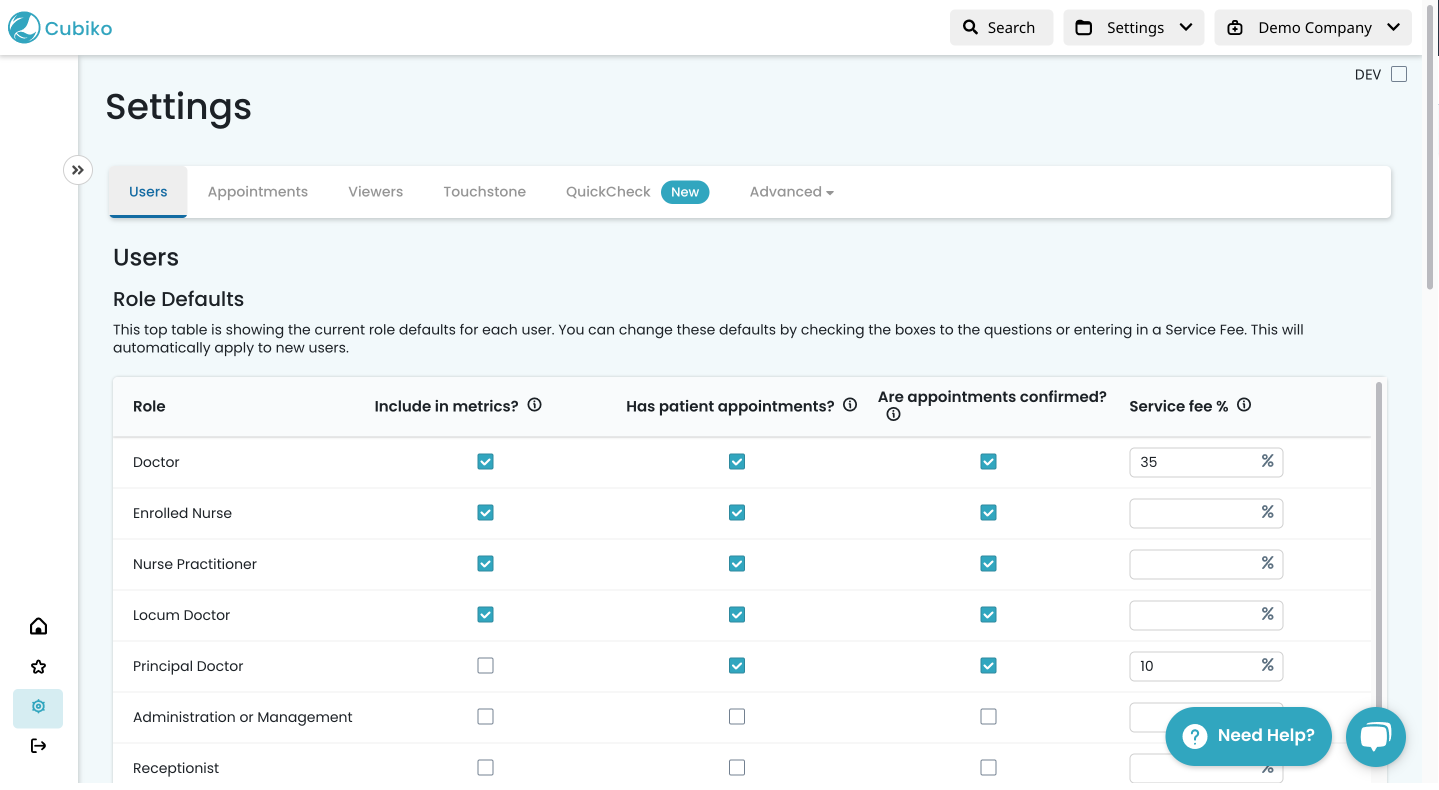Switch to the Appointments tab
The image size is (1439, 790).
(x=257, y=191)
